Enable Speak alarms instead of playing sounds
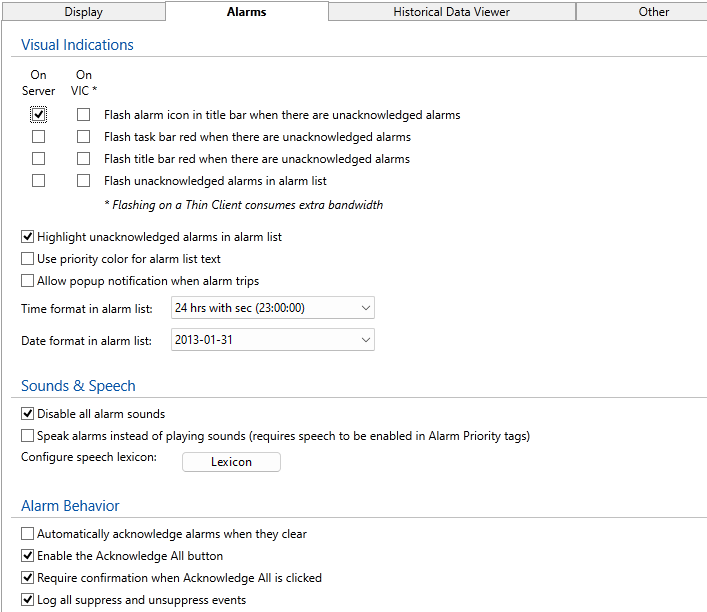Viewport: 707px width, 612px height. 28,436
